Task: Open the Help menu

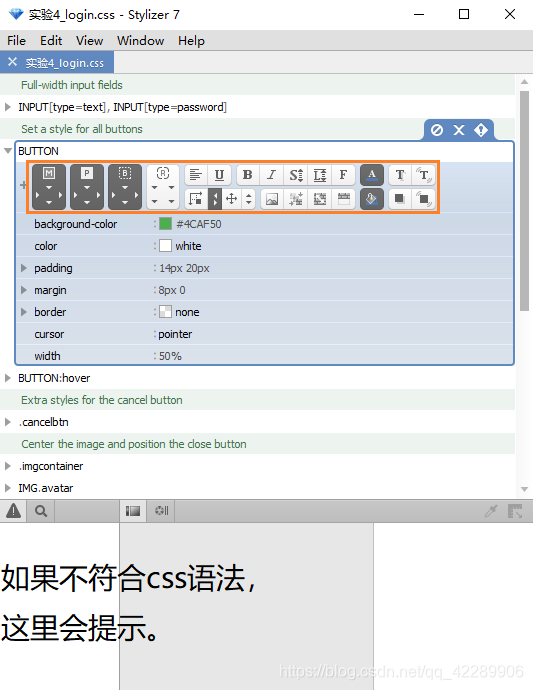Action: pyautogui.click(x=191, y=40)
